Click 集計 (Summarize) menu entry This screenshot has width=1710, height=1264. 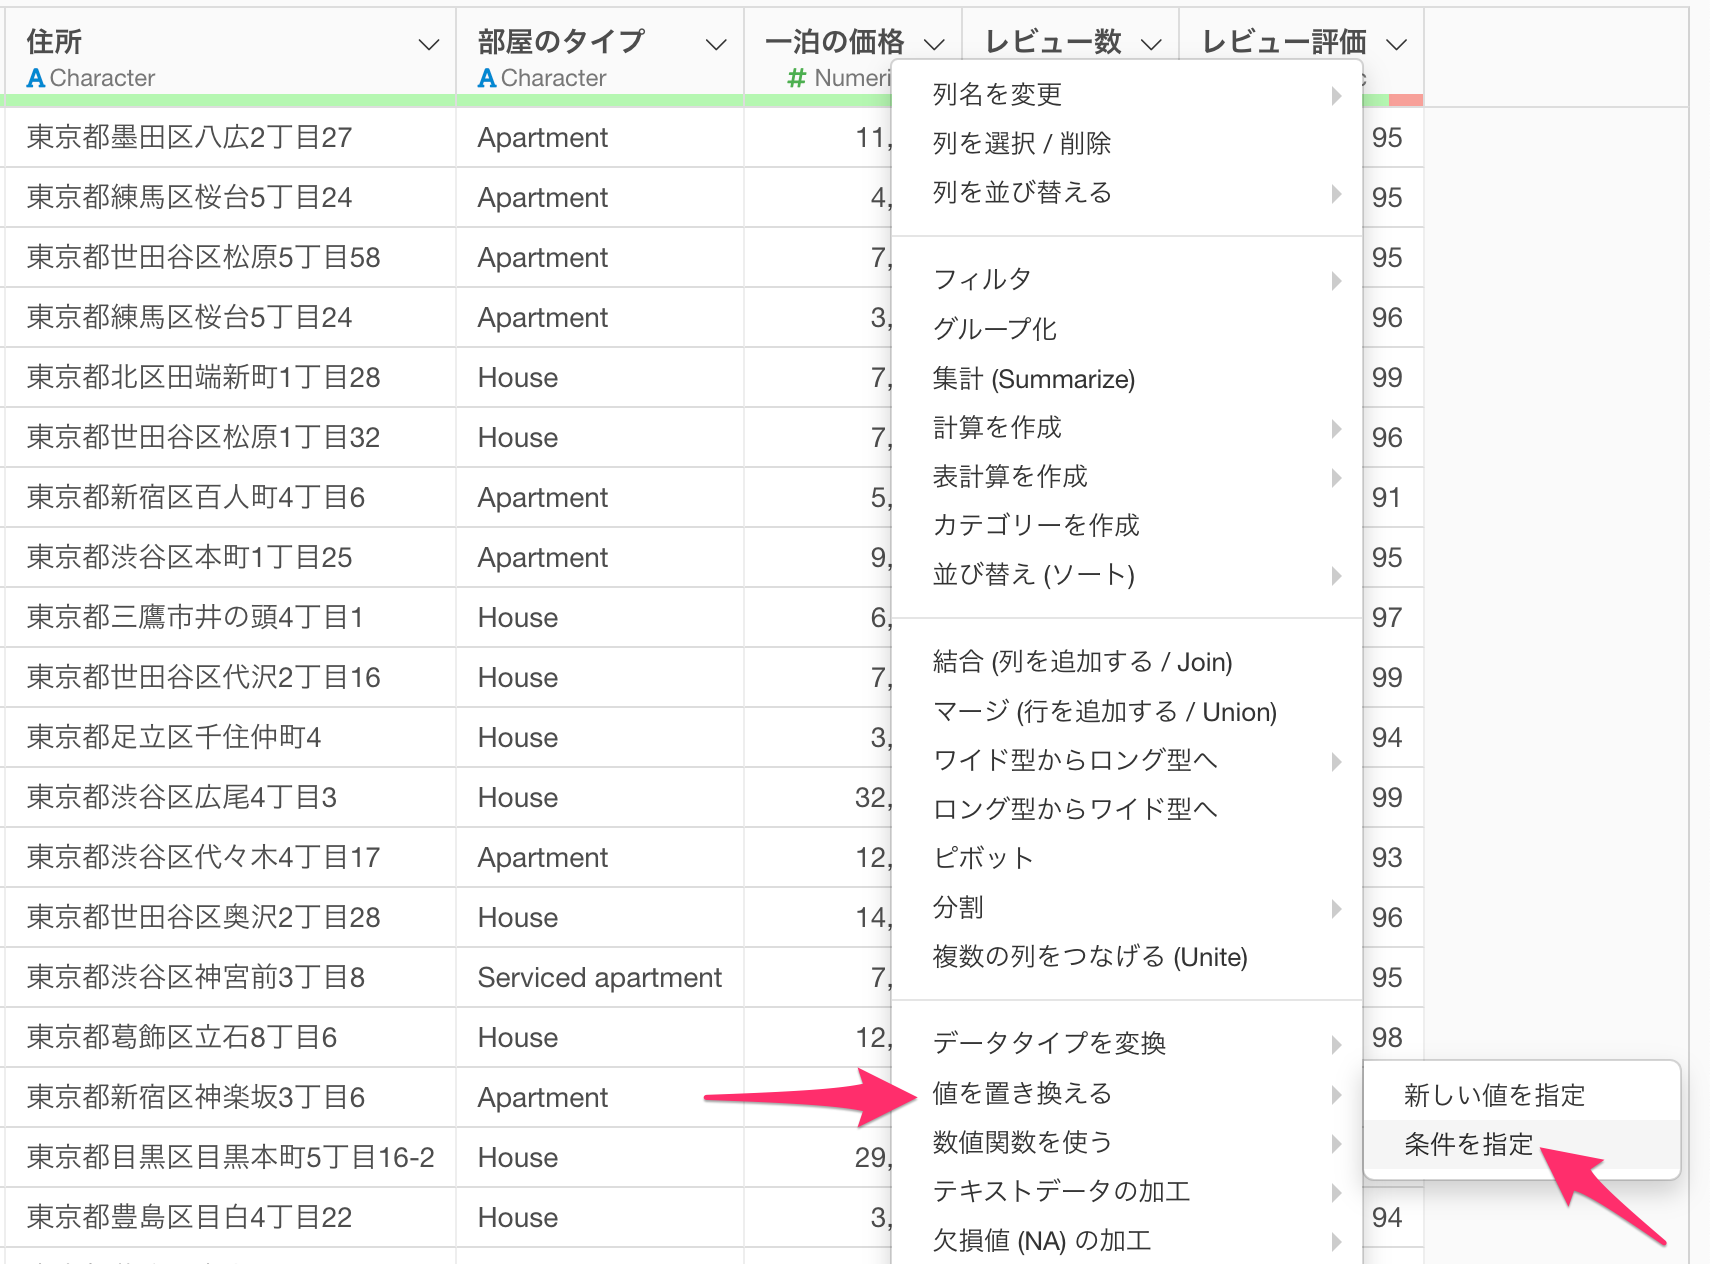[1033, 379]
